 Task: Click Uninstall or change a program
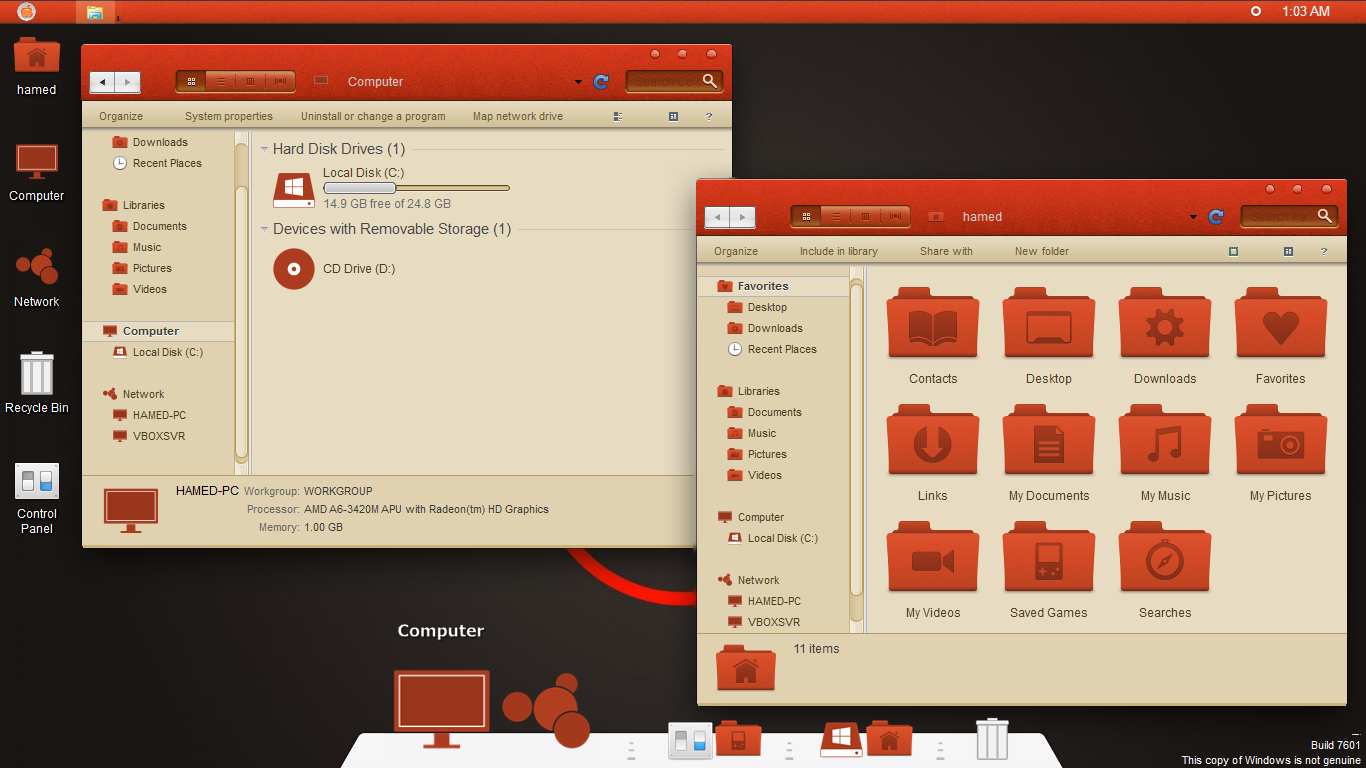click(x=373, y=117)
